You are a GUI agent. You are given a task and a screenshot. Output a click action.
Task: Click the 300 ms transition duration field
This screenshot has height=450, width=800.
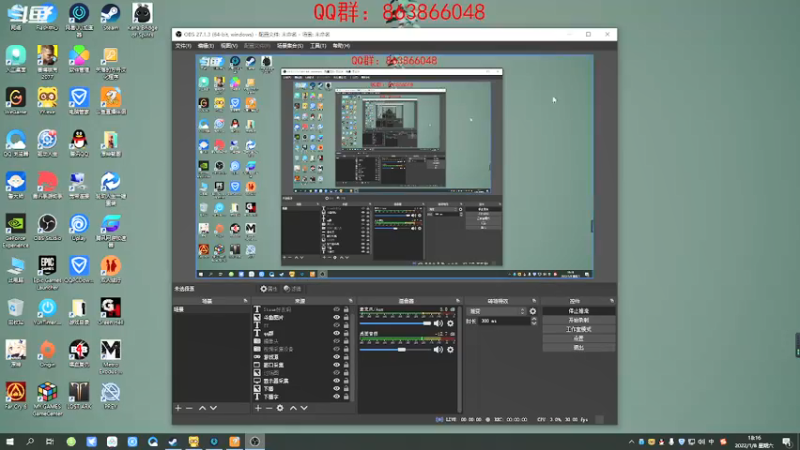coord(504,321)
